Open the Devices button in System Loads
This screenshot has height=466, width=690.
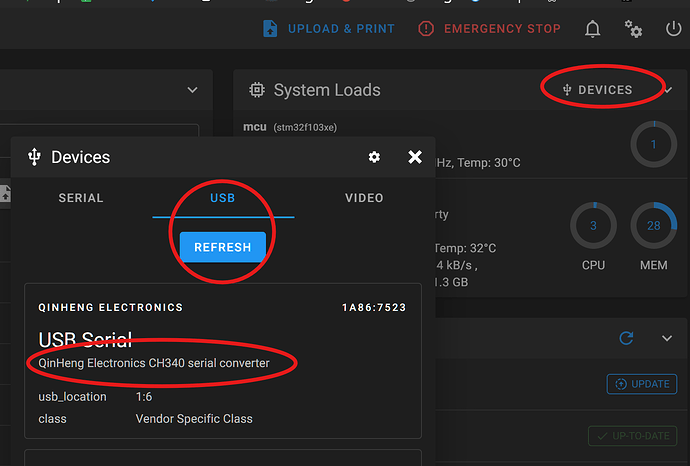coord(598,90)
